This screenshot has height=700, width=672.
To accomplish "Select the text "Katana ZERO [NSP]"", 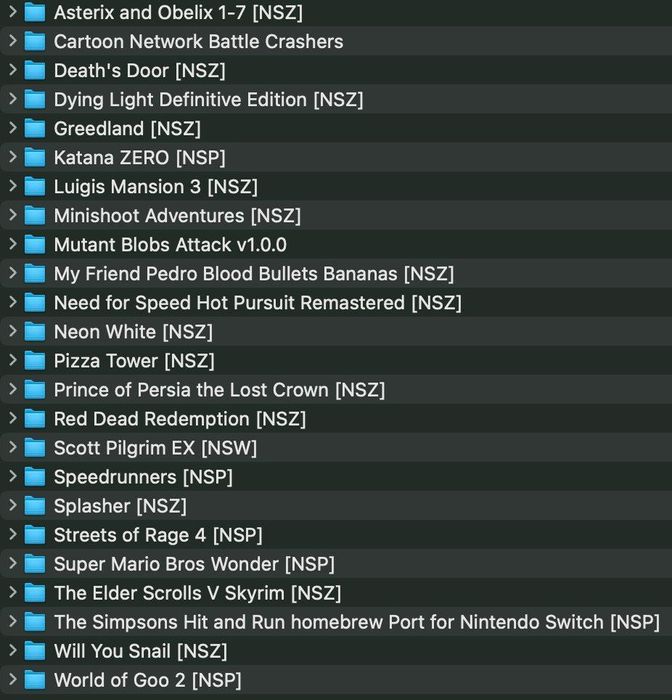I will (x=140, y=158).
